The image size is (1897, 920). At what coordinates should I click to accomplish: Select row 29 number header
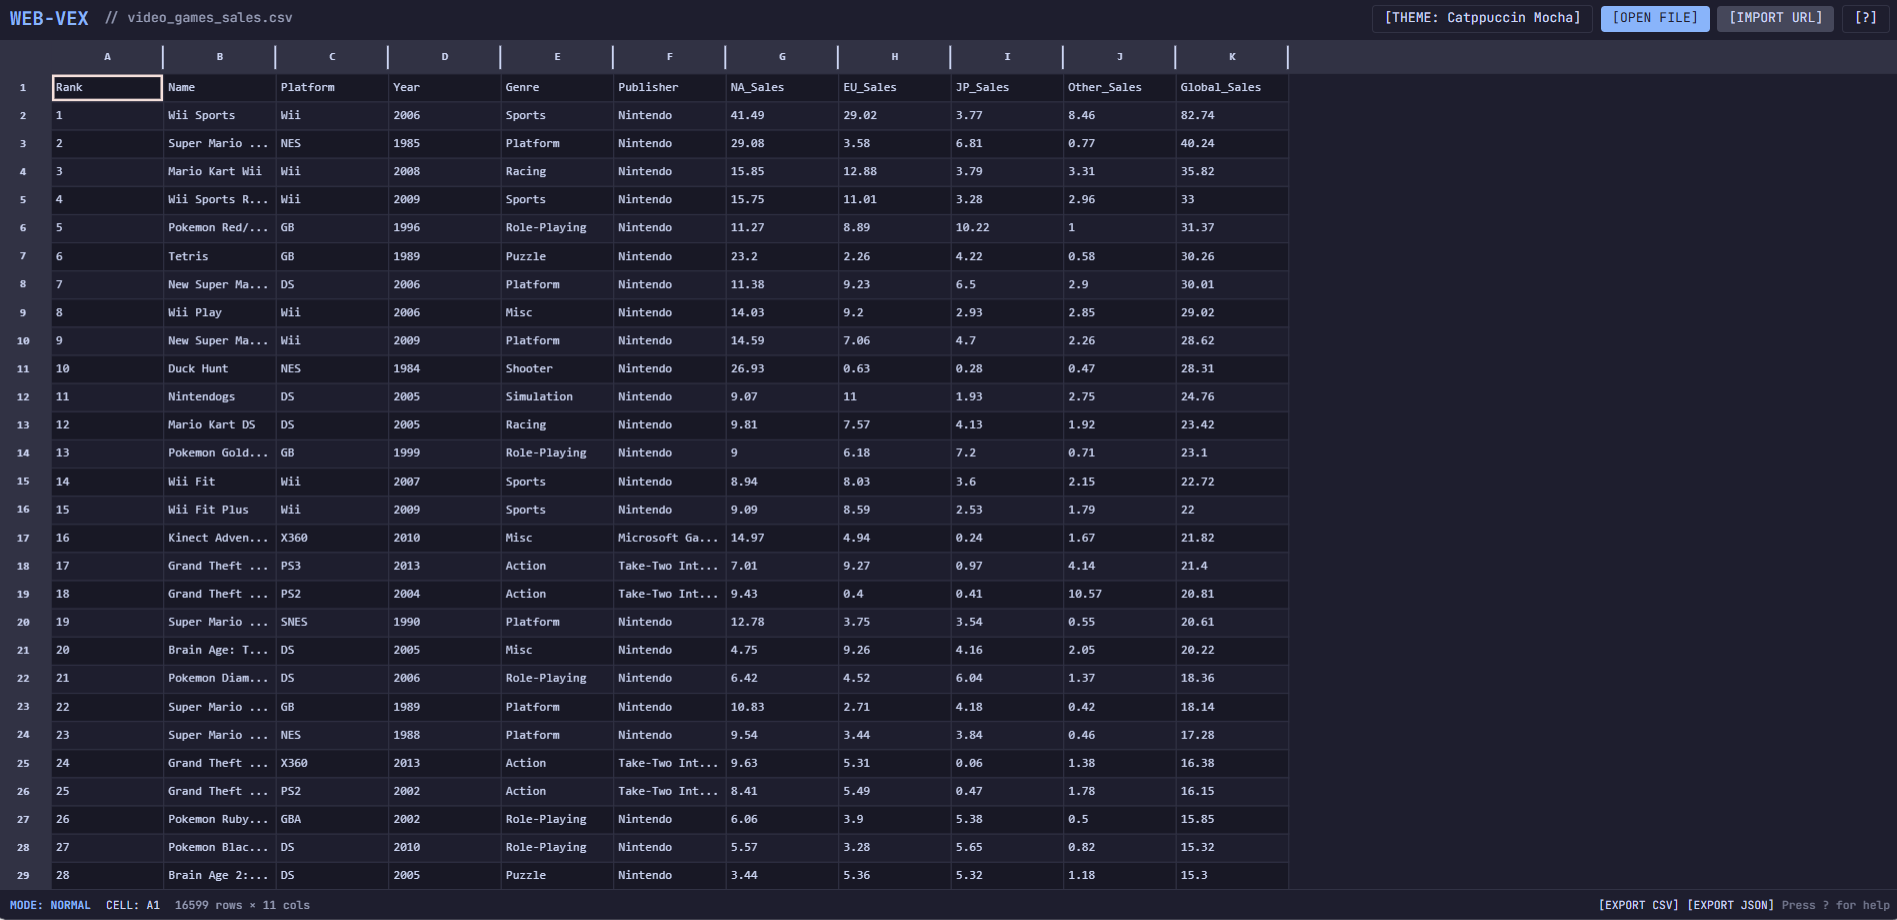23,876
